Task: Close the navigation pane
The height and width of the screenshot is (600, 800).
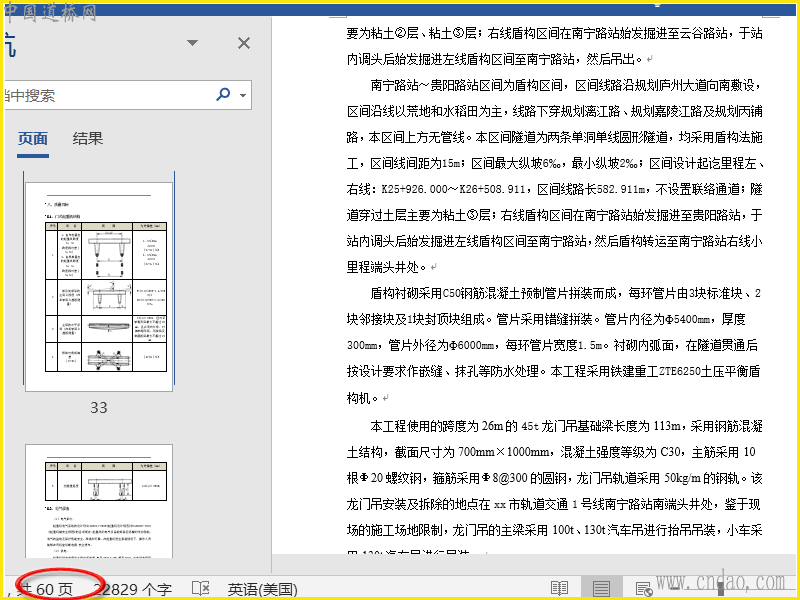Action: point(244,43)
